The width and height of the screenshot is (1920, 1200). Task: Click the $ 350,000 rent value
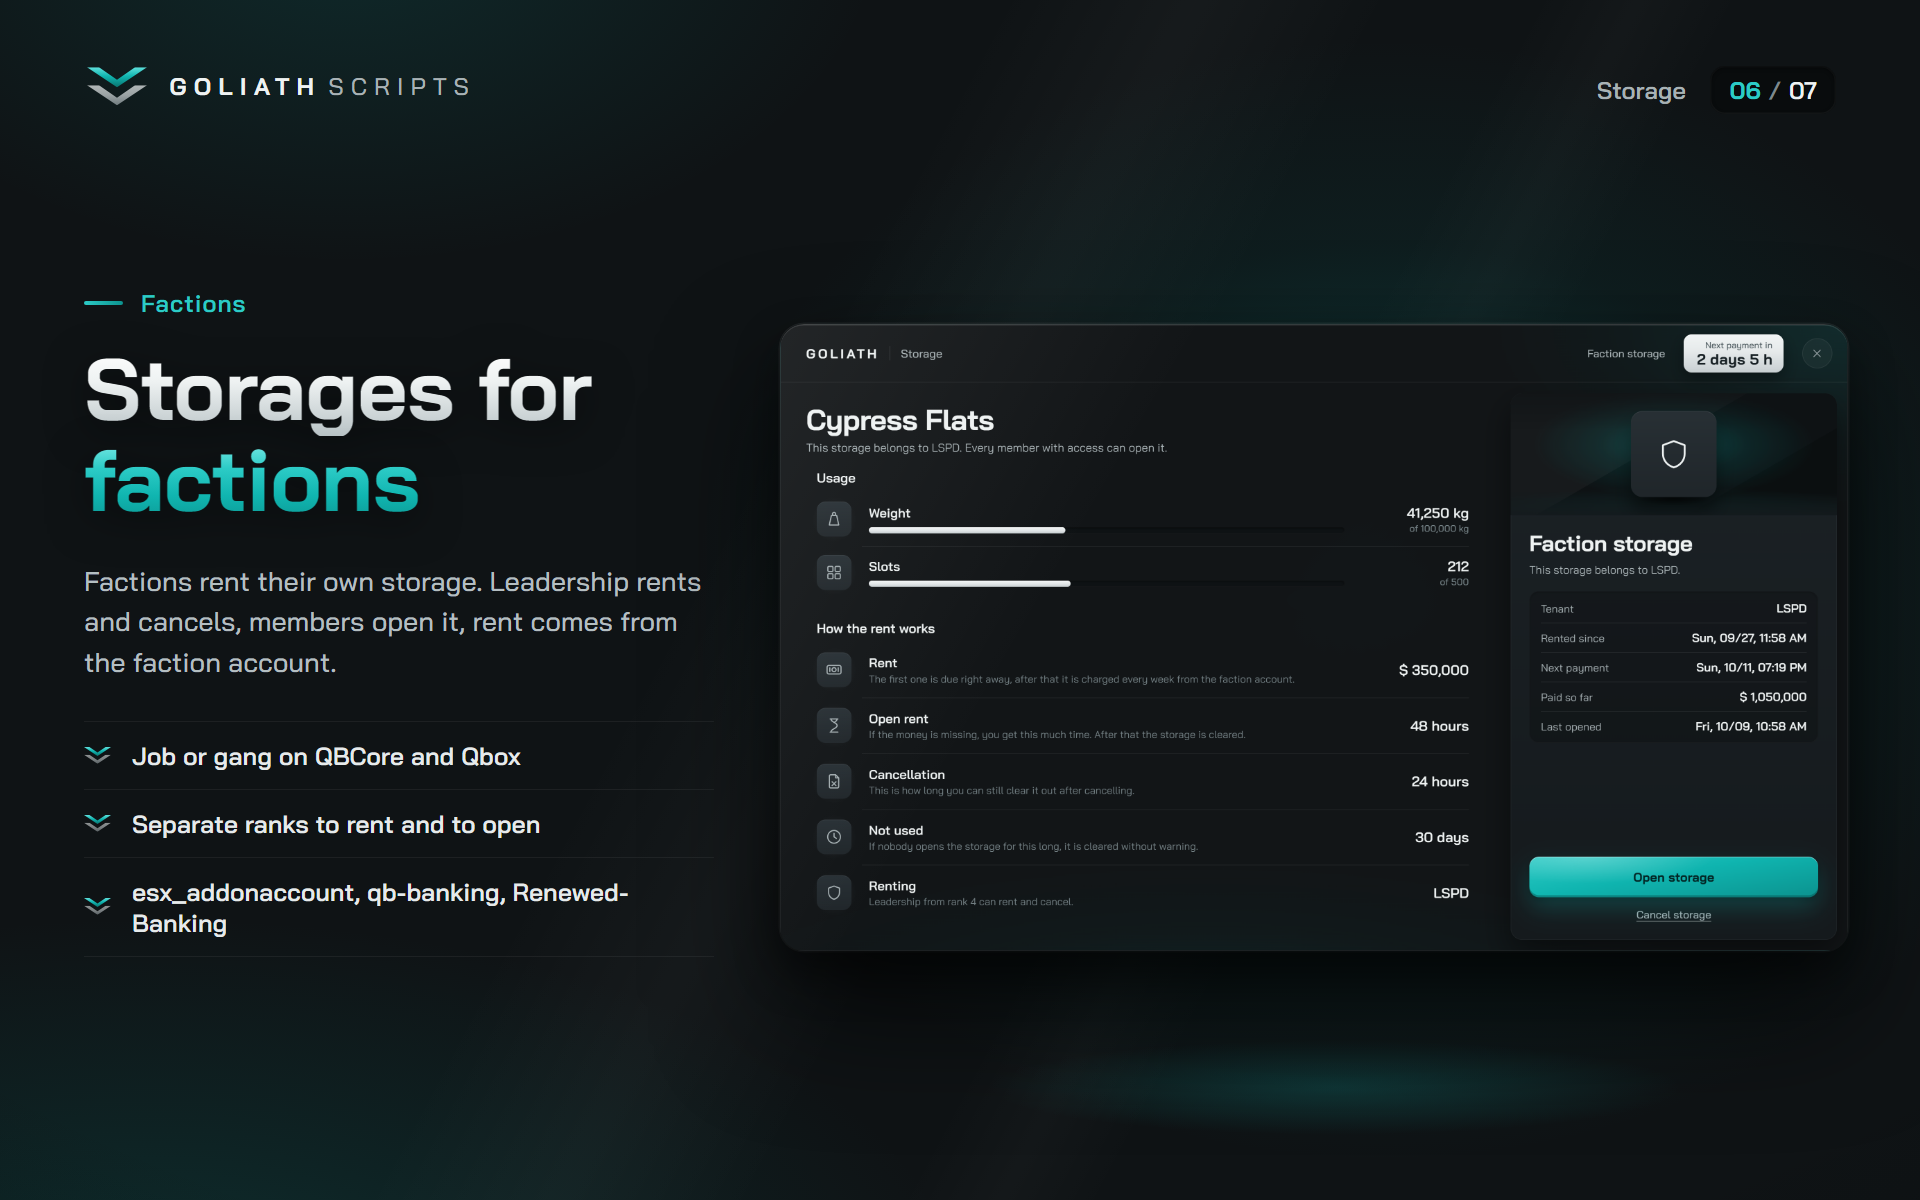click(x=1433, y=670)
